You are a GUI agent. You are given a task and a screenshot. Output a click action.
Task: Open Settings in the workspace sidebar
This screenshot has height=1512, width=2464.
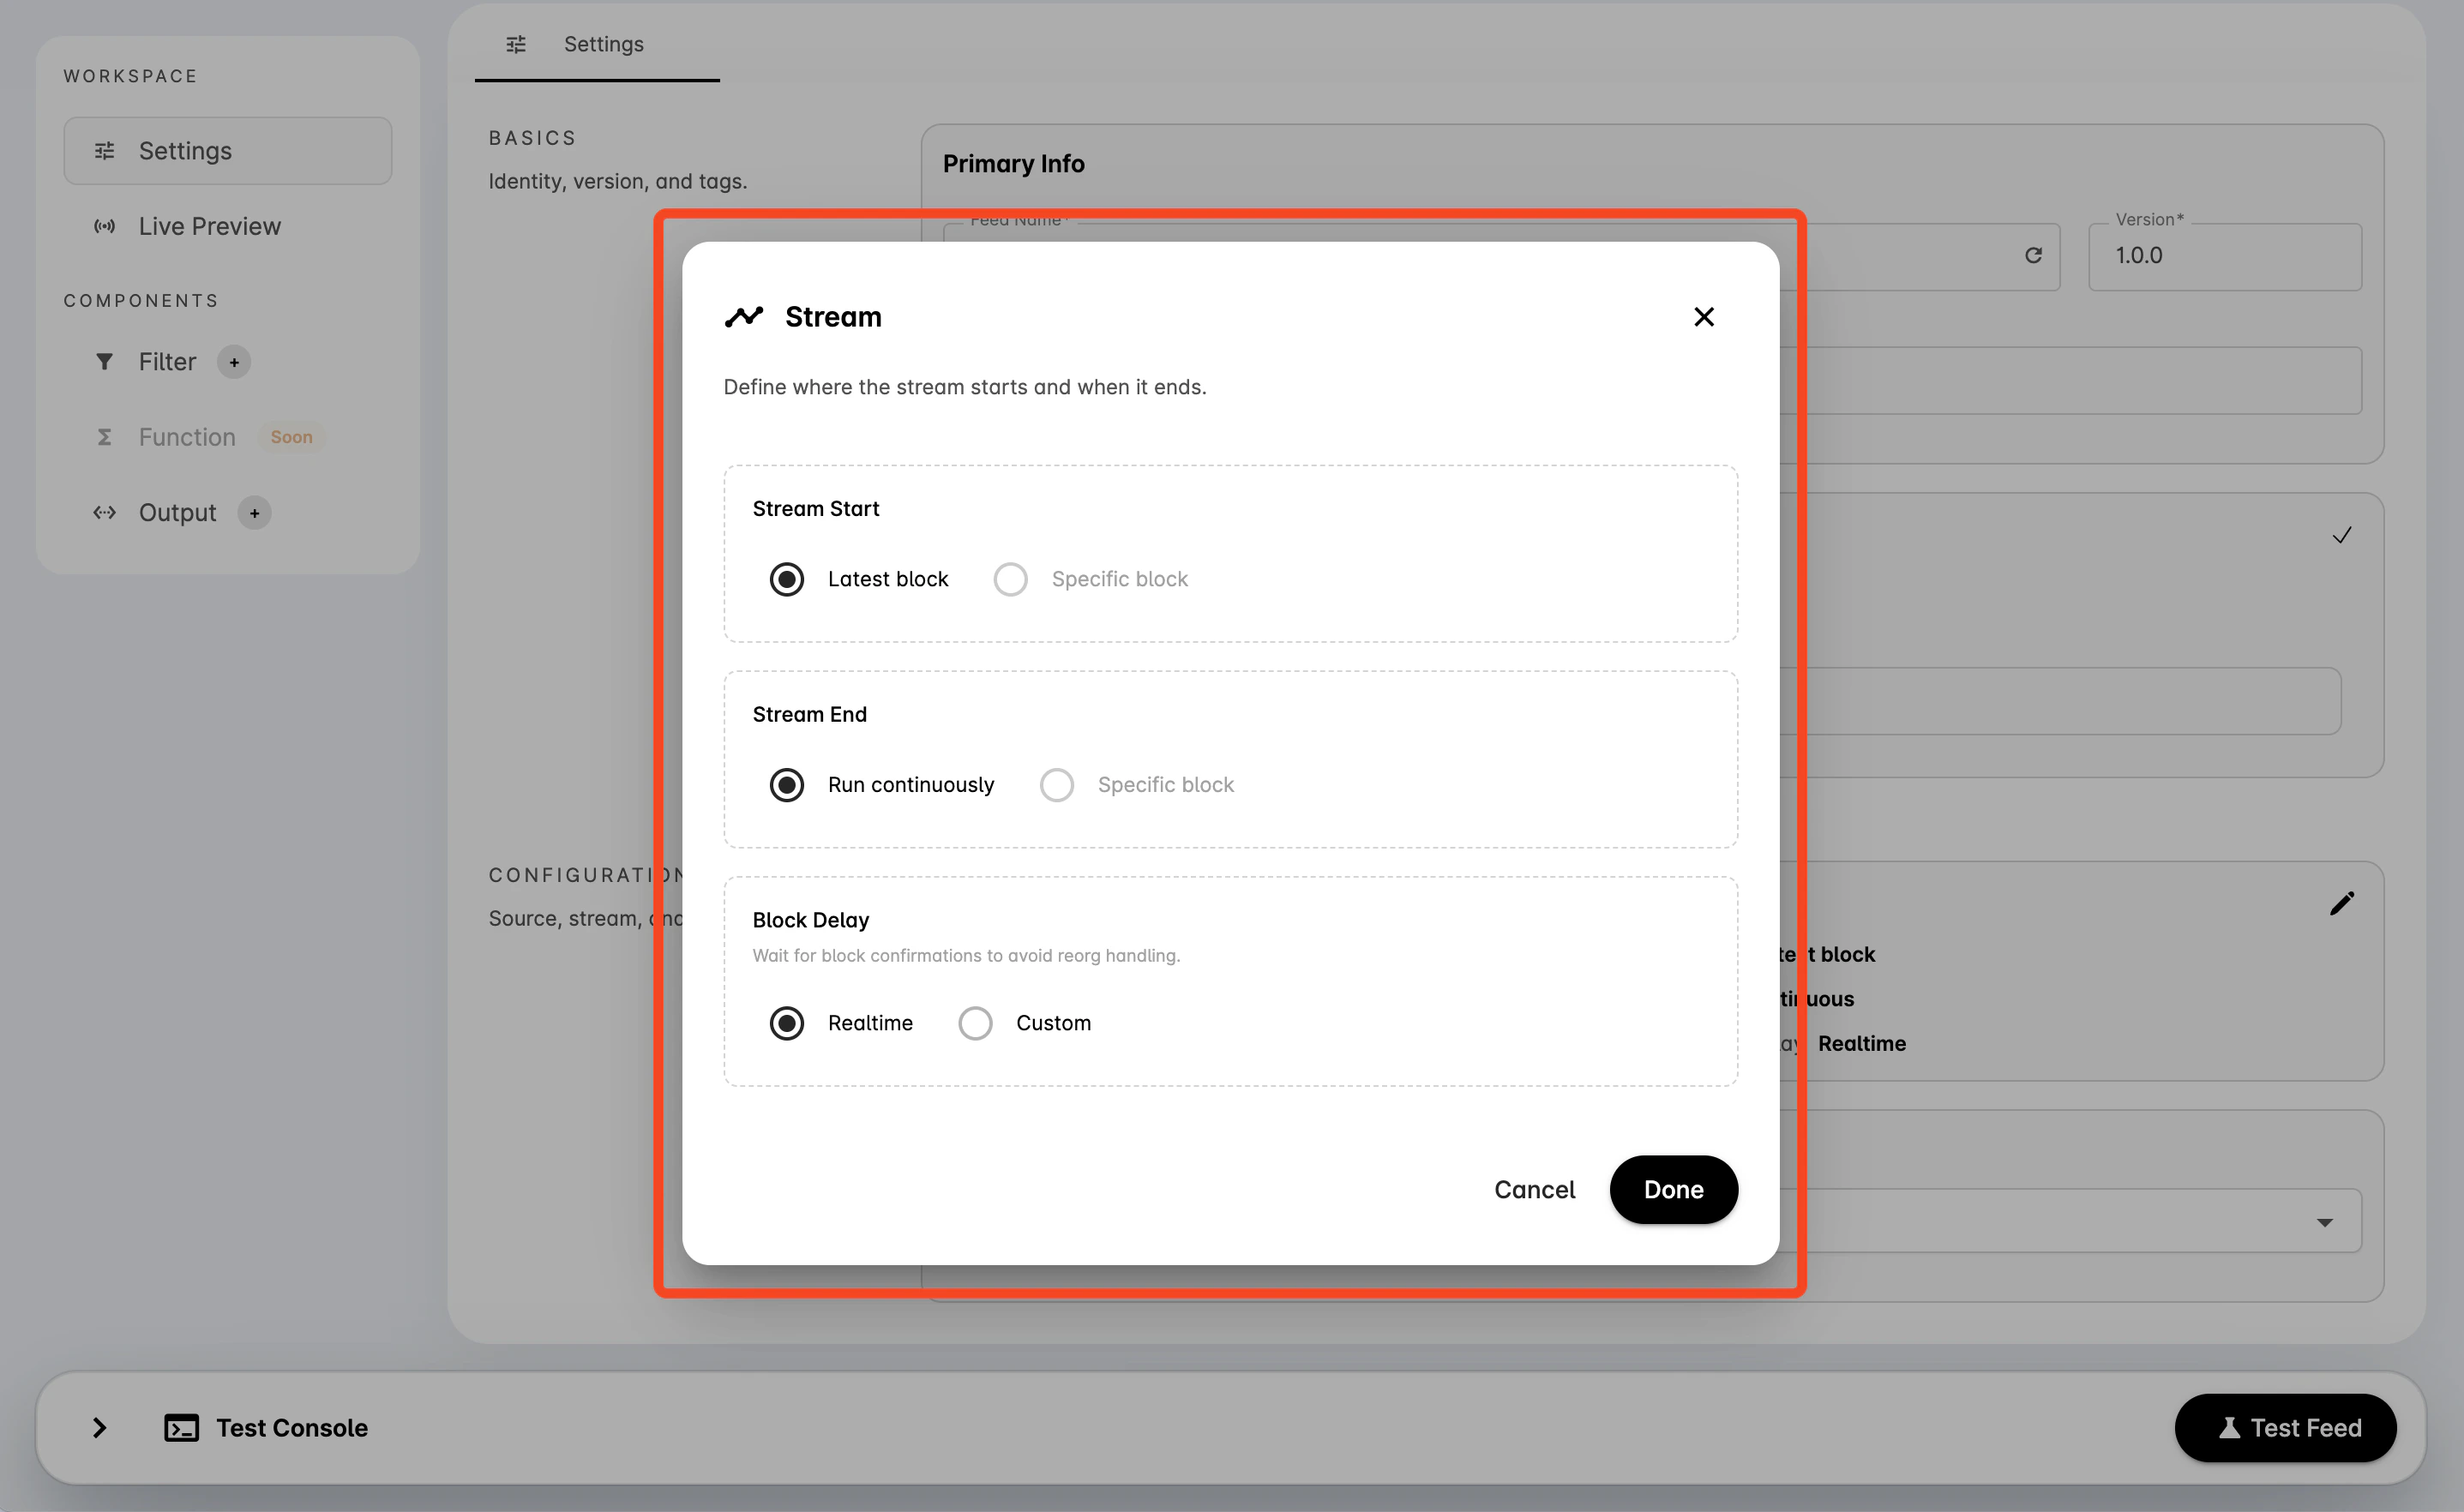tap(228, 151)
